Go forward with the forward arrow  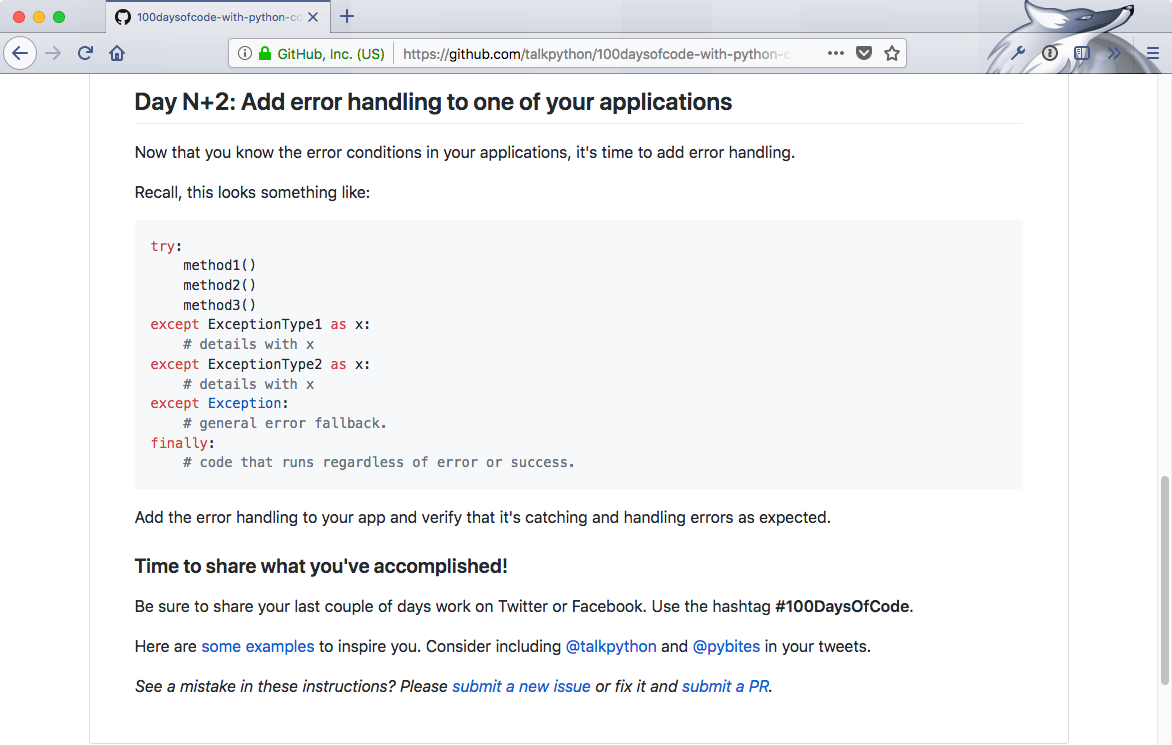click(x=53, y=53)
